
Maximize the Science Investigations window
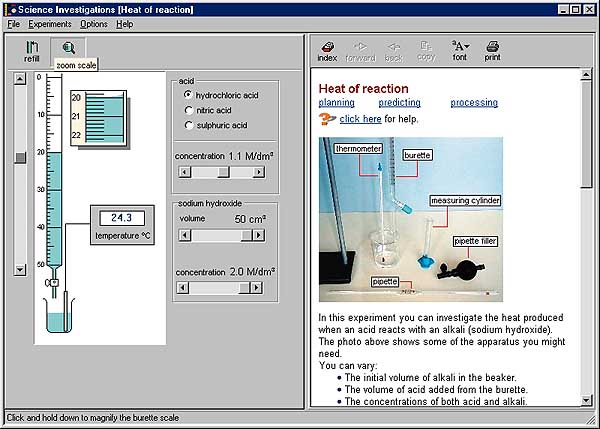point(575,10)
